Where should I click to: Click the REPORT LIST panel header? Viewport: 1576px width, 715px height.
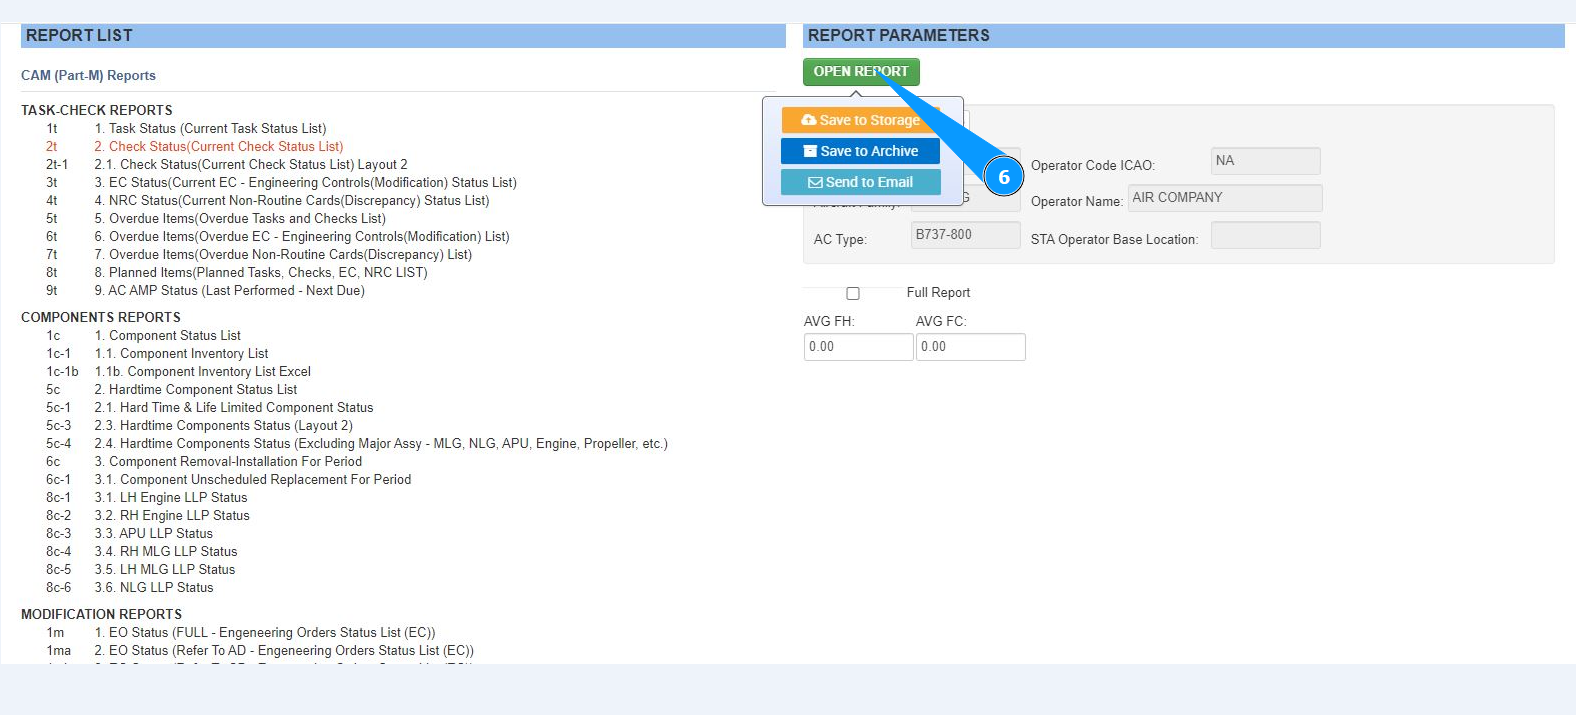coord(403,36)
